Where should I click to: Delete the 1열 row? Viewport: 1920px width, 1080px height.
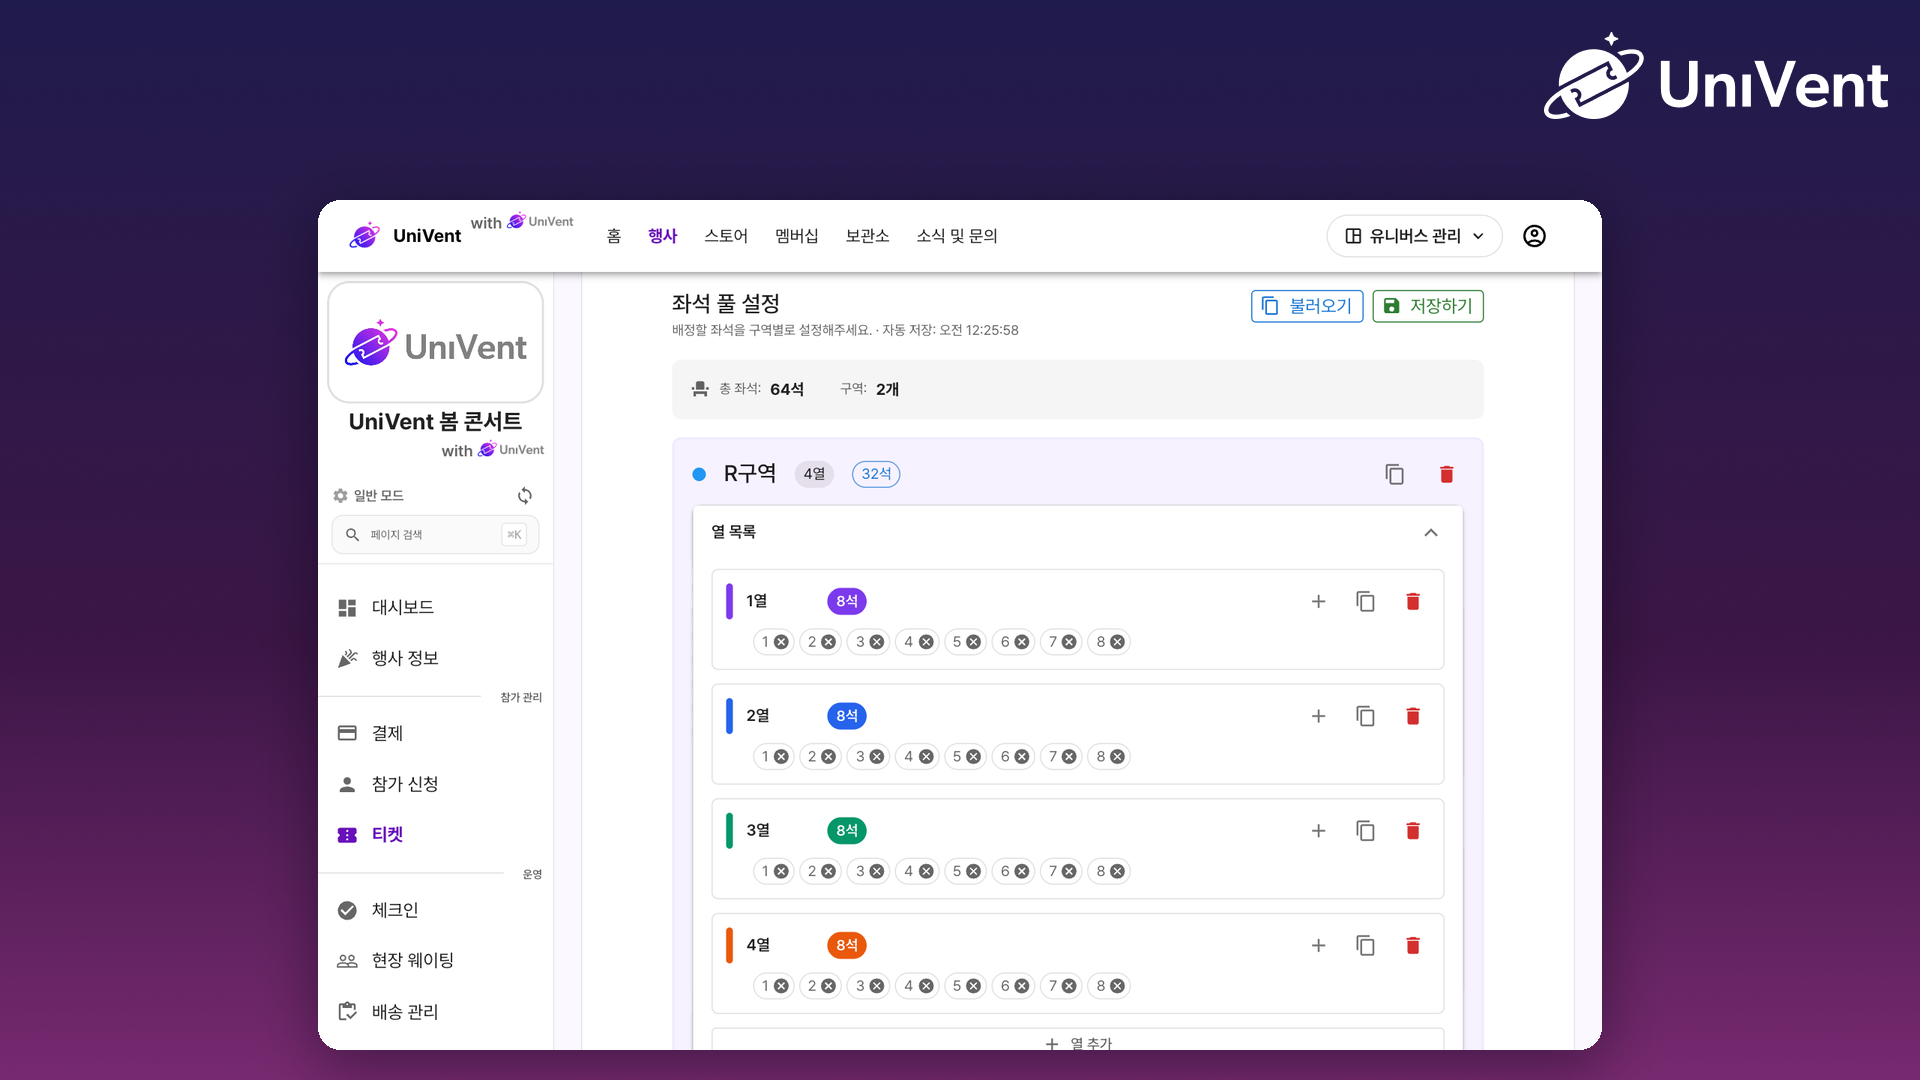tap(1413, 601)
